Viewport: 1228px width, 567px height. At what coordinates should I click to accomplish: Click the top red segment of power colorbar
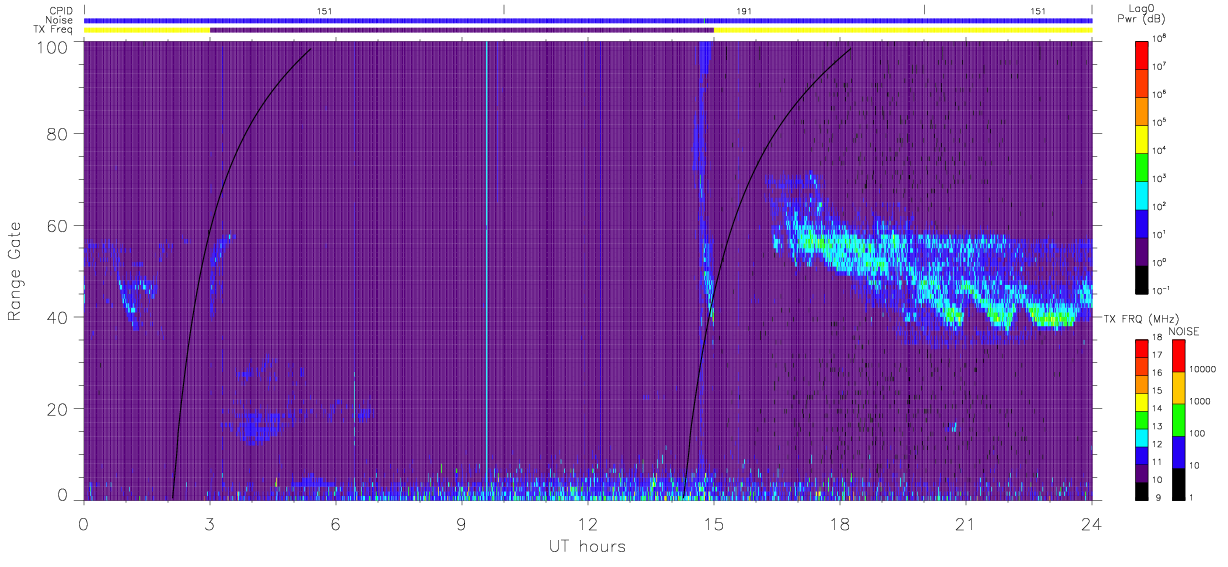1142,53
